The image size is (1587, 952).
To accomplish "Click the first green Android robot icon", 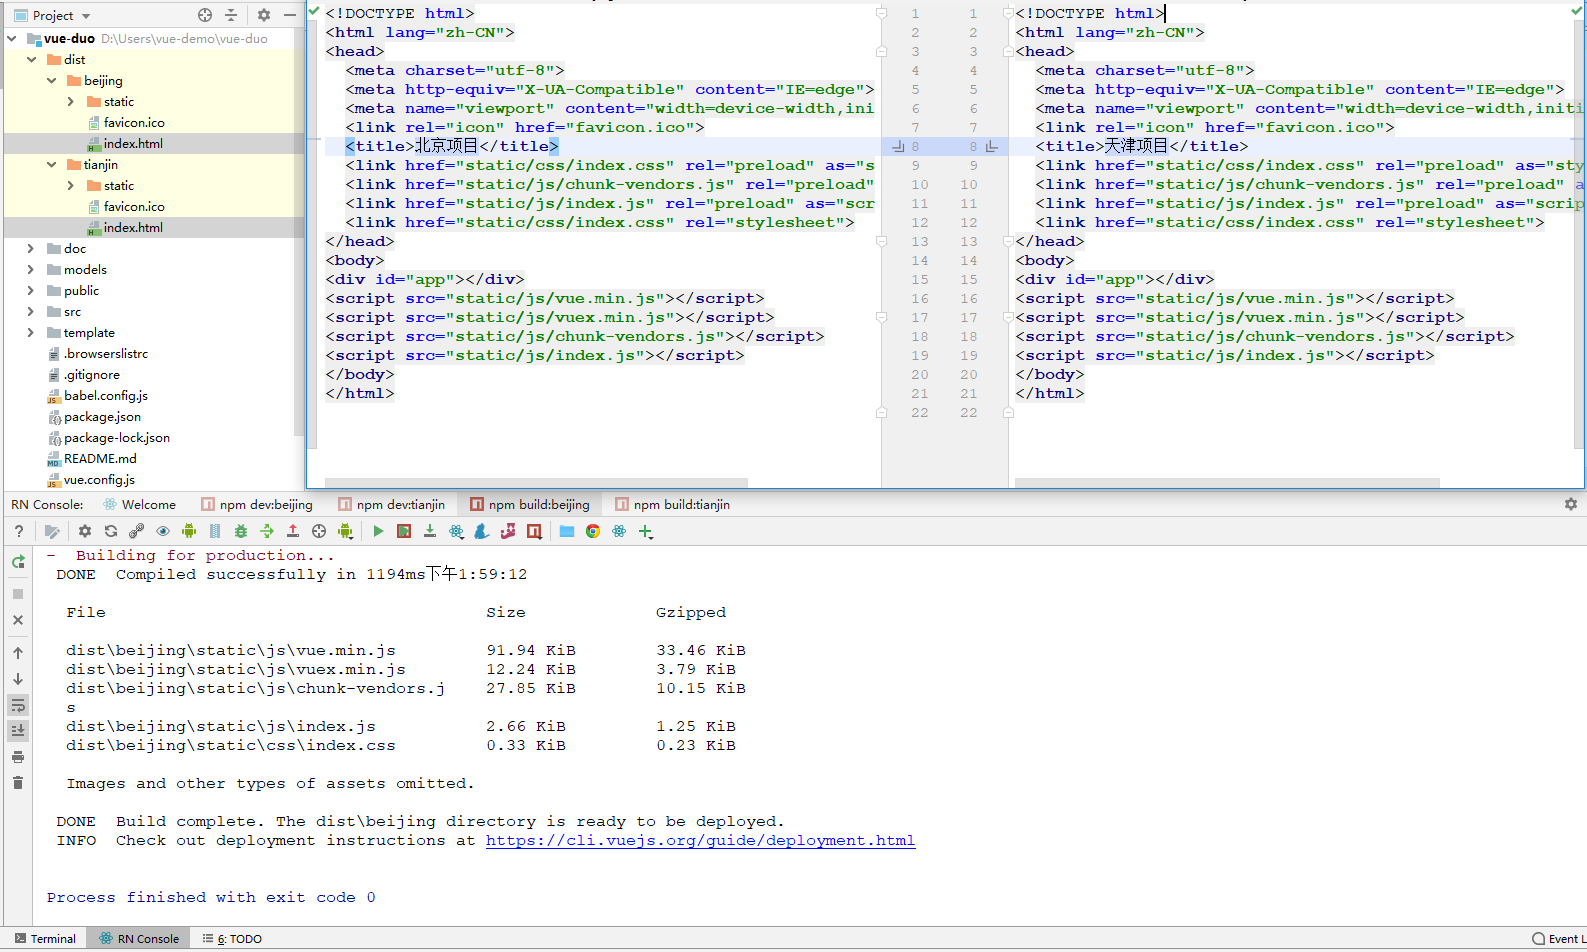I will point(189,531).
